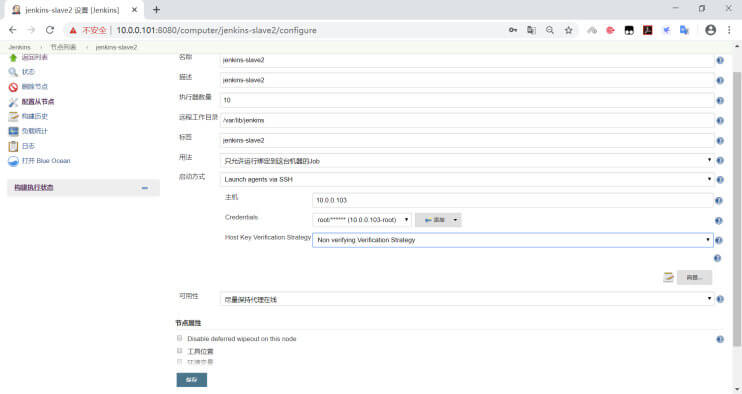Open Blue Ocean from sidebar

[x=45, y=161]
